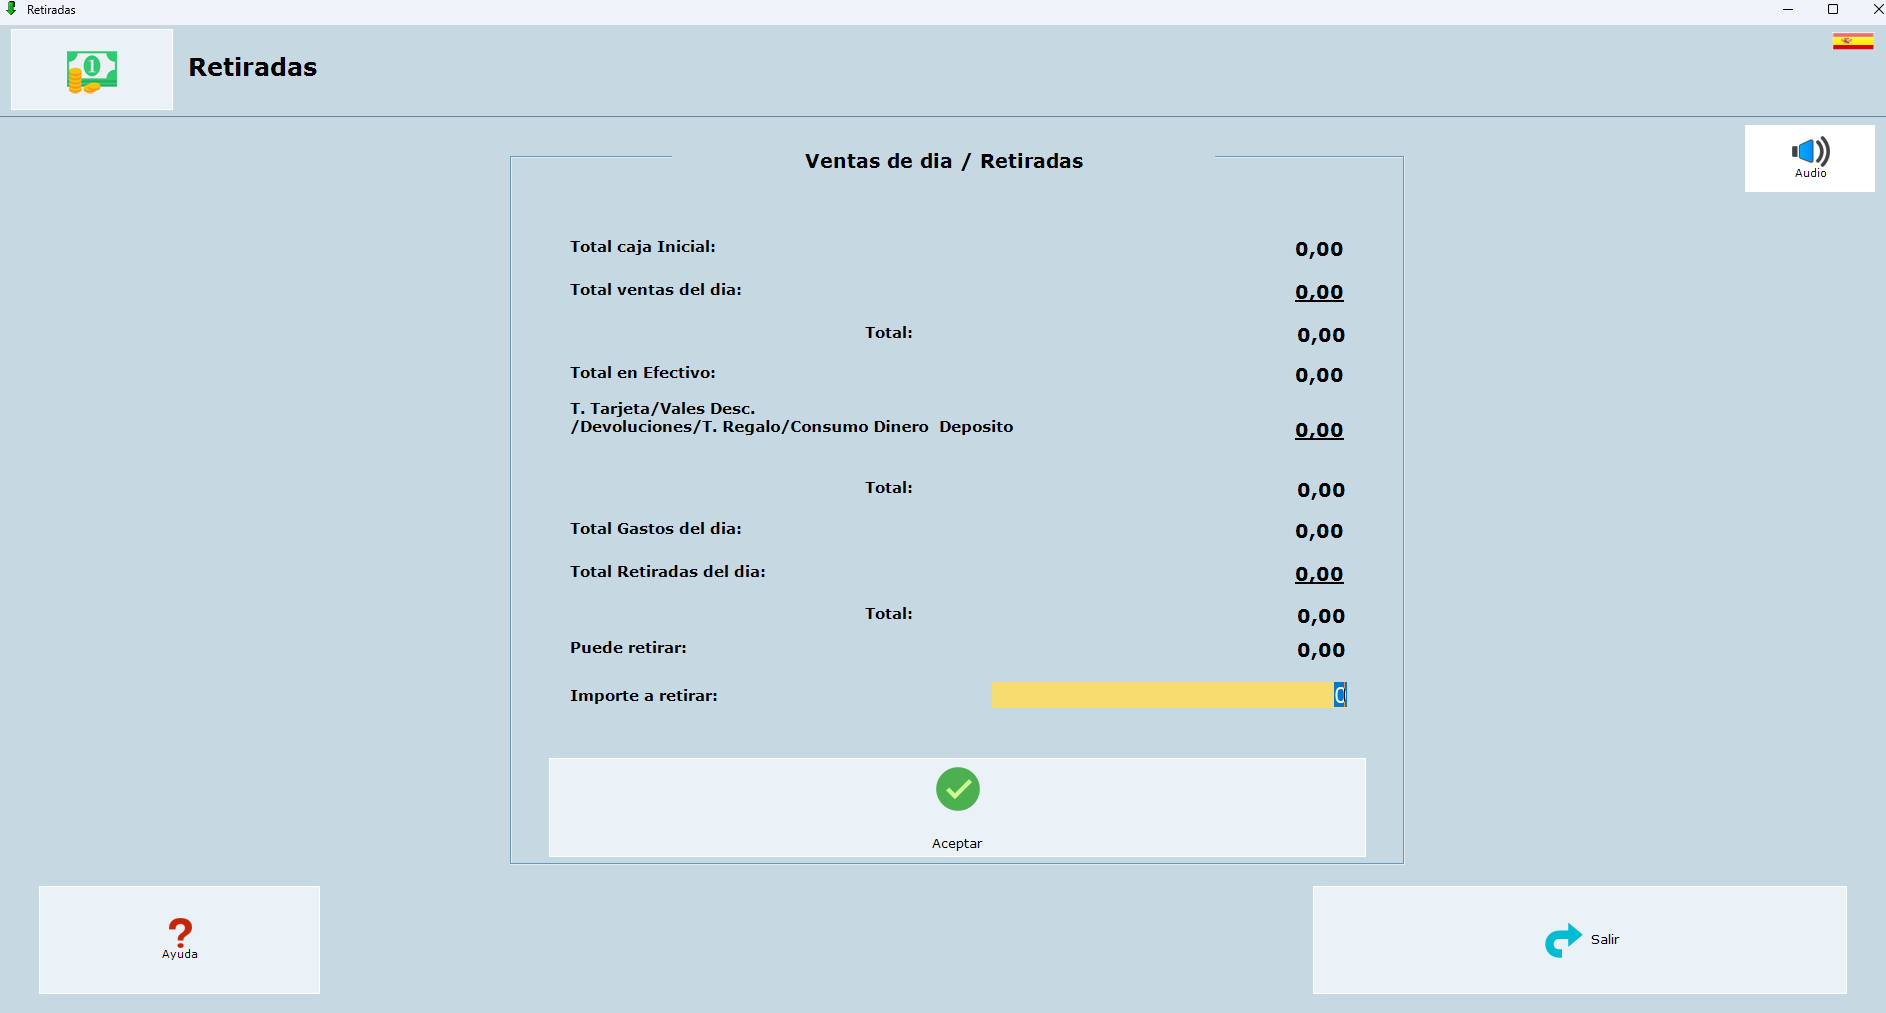
Task: Click the Puede retirar amount value
Action: point(1320,650)
